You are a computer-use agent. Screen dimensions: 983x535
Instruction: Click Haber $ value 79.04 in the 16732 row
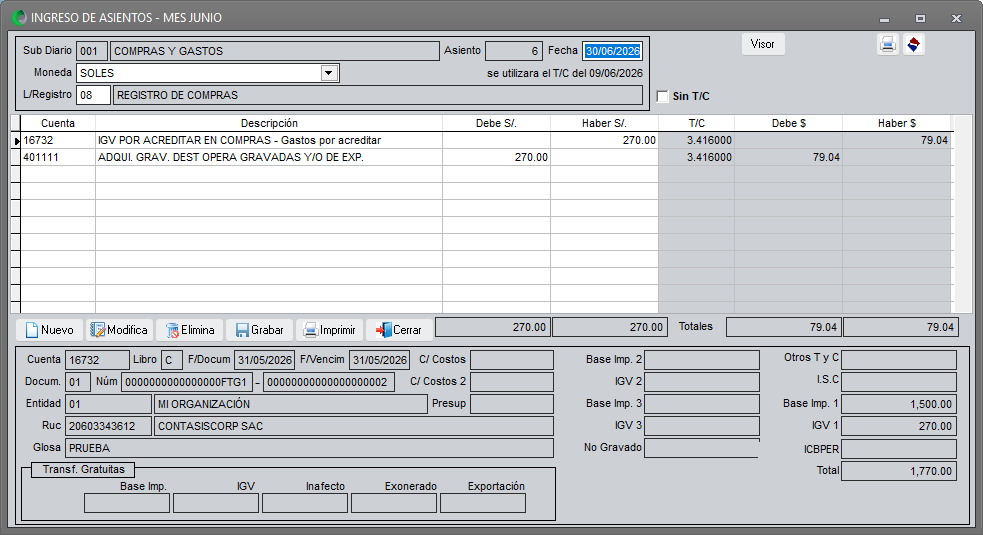(x=896, y=140)
